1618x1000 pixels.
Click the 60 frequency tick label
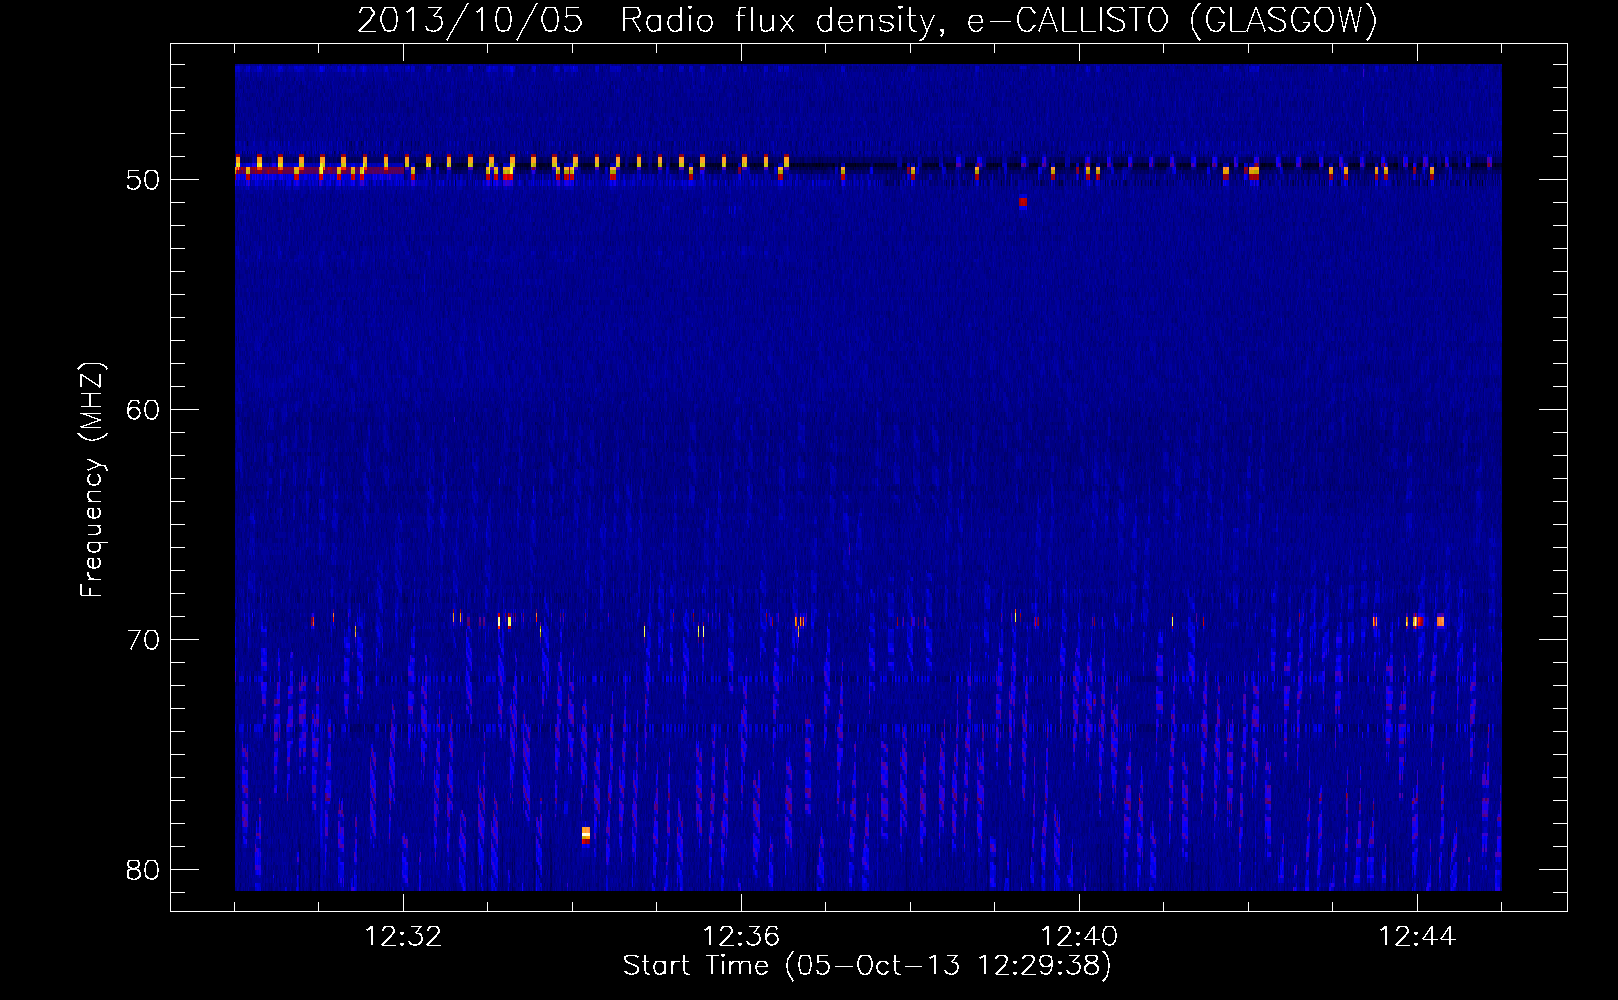point(142,410)
